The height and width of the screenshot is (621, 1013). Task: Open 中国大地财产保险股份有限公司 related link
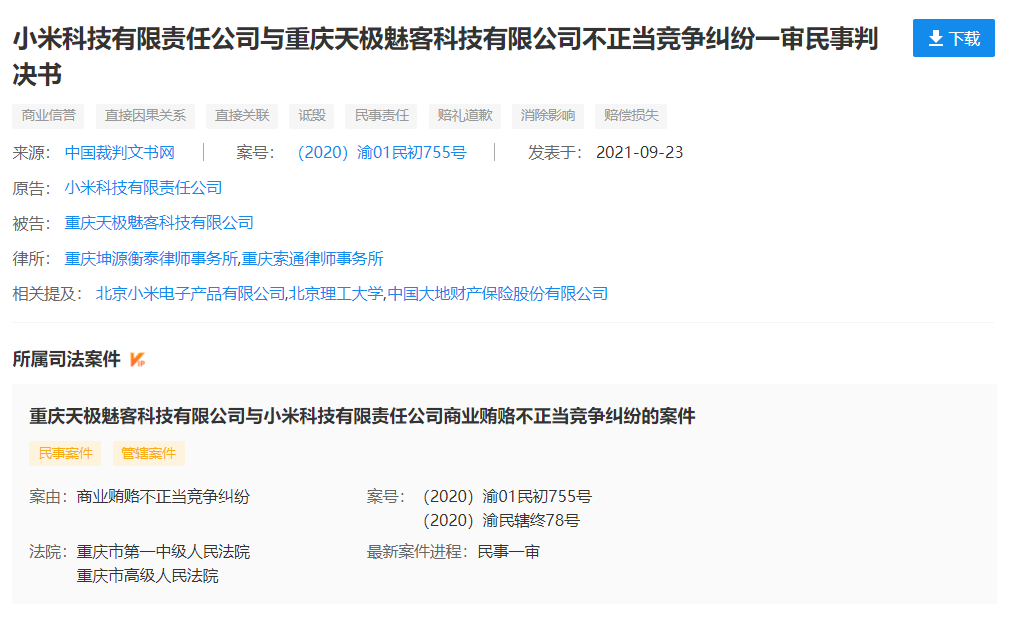click(x=498, y=294)
